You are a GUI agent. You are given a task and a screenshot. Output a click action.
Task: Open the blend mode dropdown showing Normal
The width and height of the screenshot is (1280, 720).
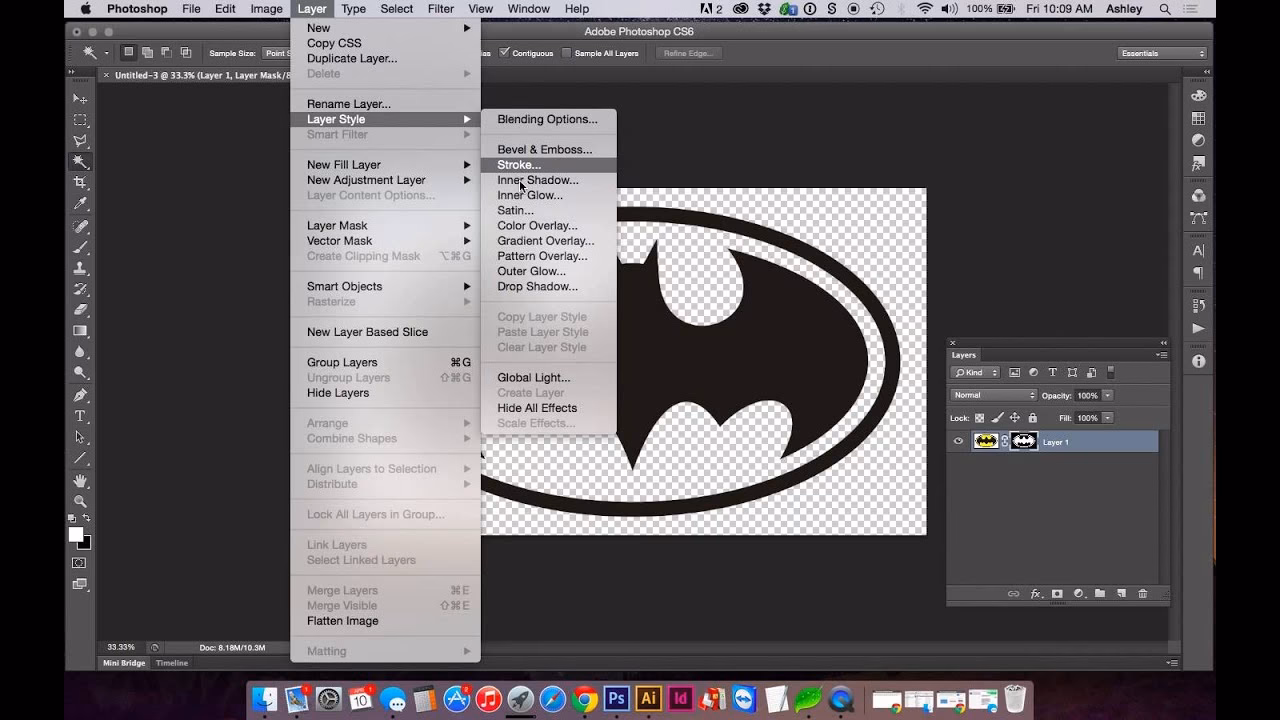coord(994,395)
